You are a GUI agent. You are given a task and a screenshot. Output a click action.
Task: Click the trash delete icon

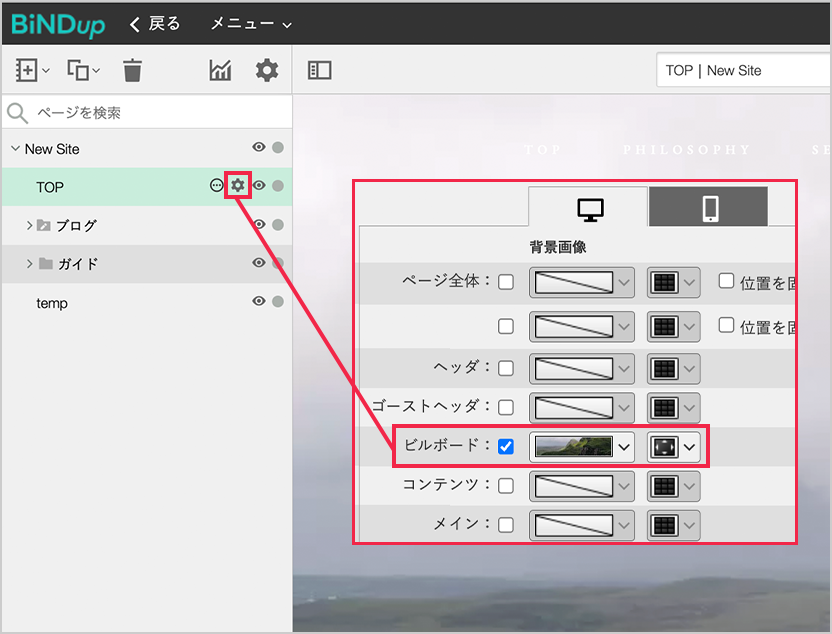[132, 70]
